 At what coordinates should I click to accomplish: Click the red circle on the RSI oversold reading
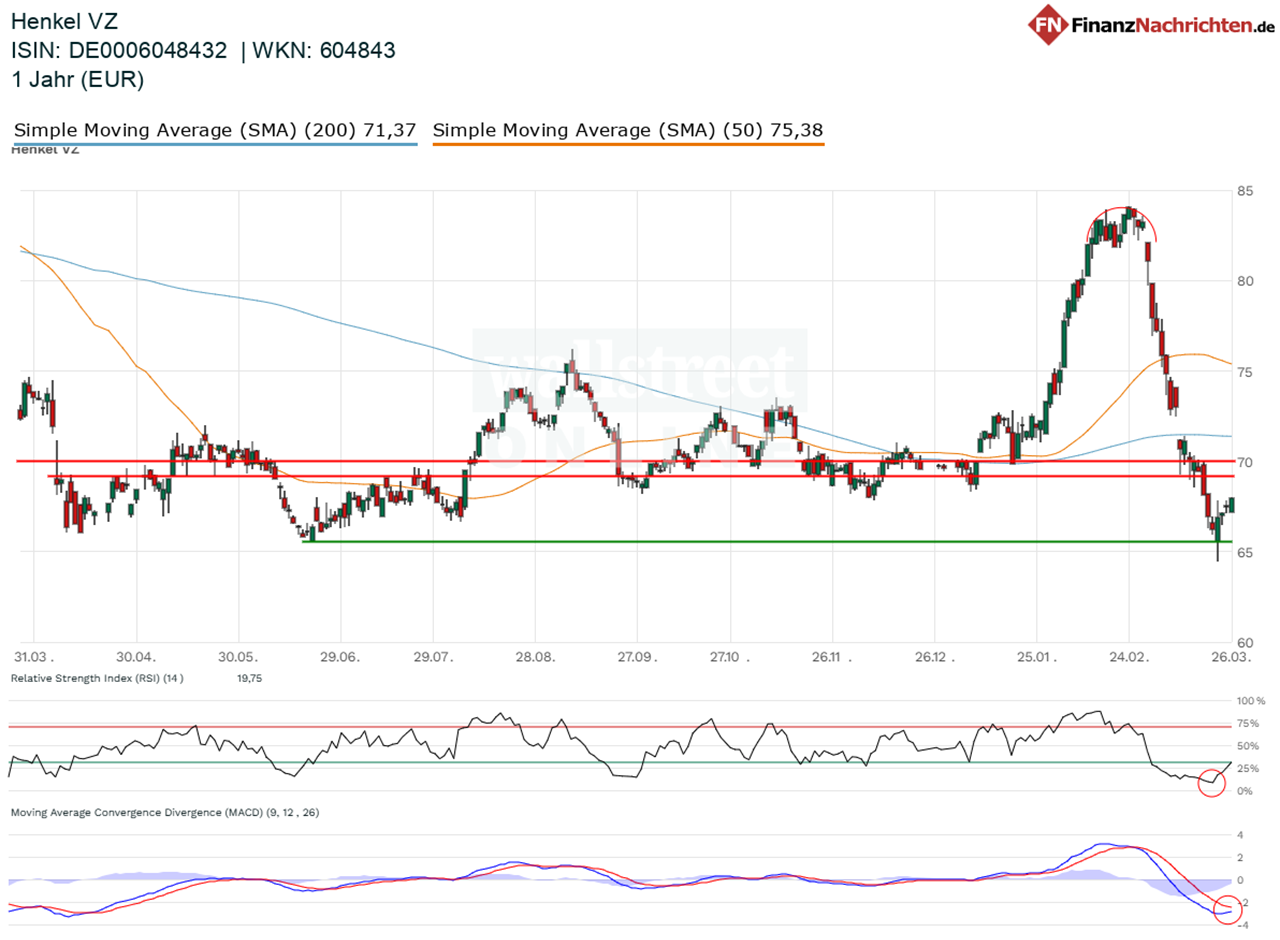click(x=1212, y=784)
